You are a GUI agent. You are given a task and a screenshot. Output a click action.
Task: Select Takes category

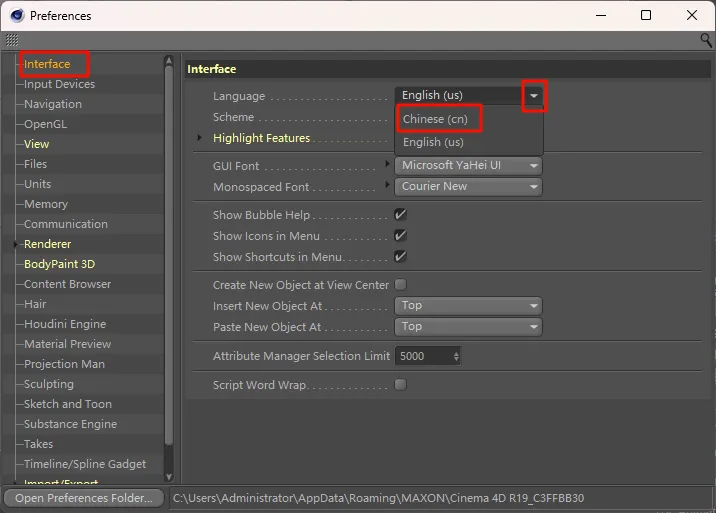38,444
